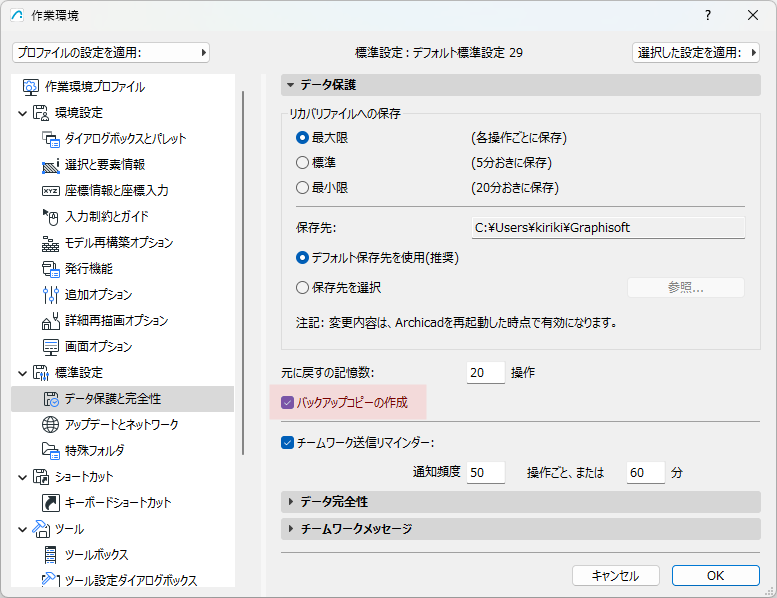Image resolution: width=777 pixels, height=598 pixels.
Task: Uncheck the バックアップコピーの作成 checkbox
Action: (287, 402)
